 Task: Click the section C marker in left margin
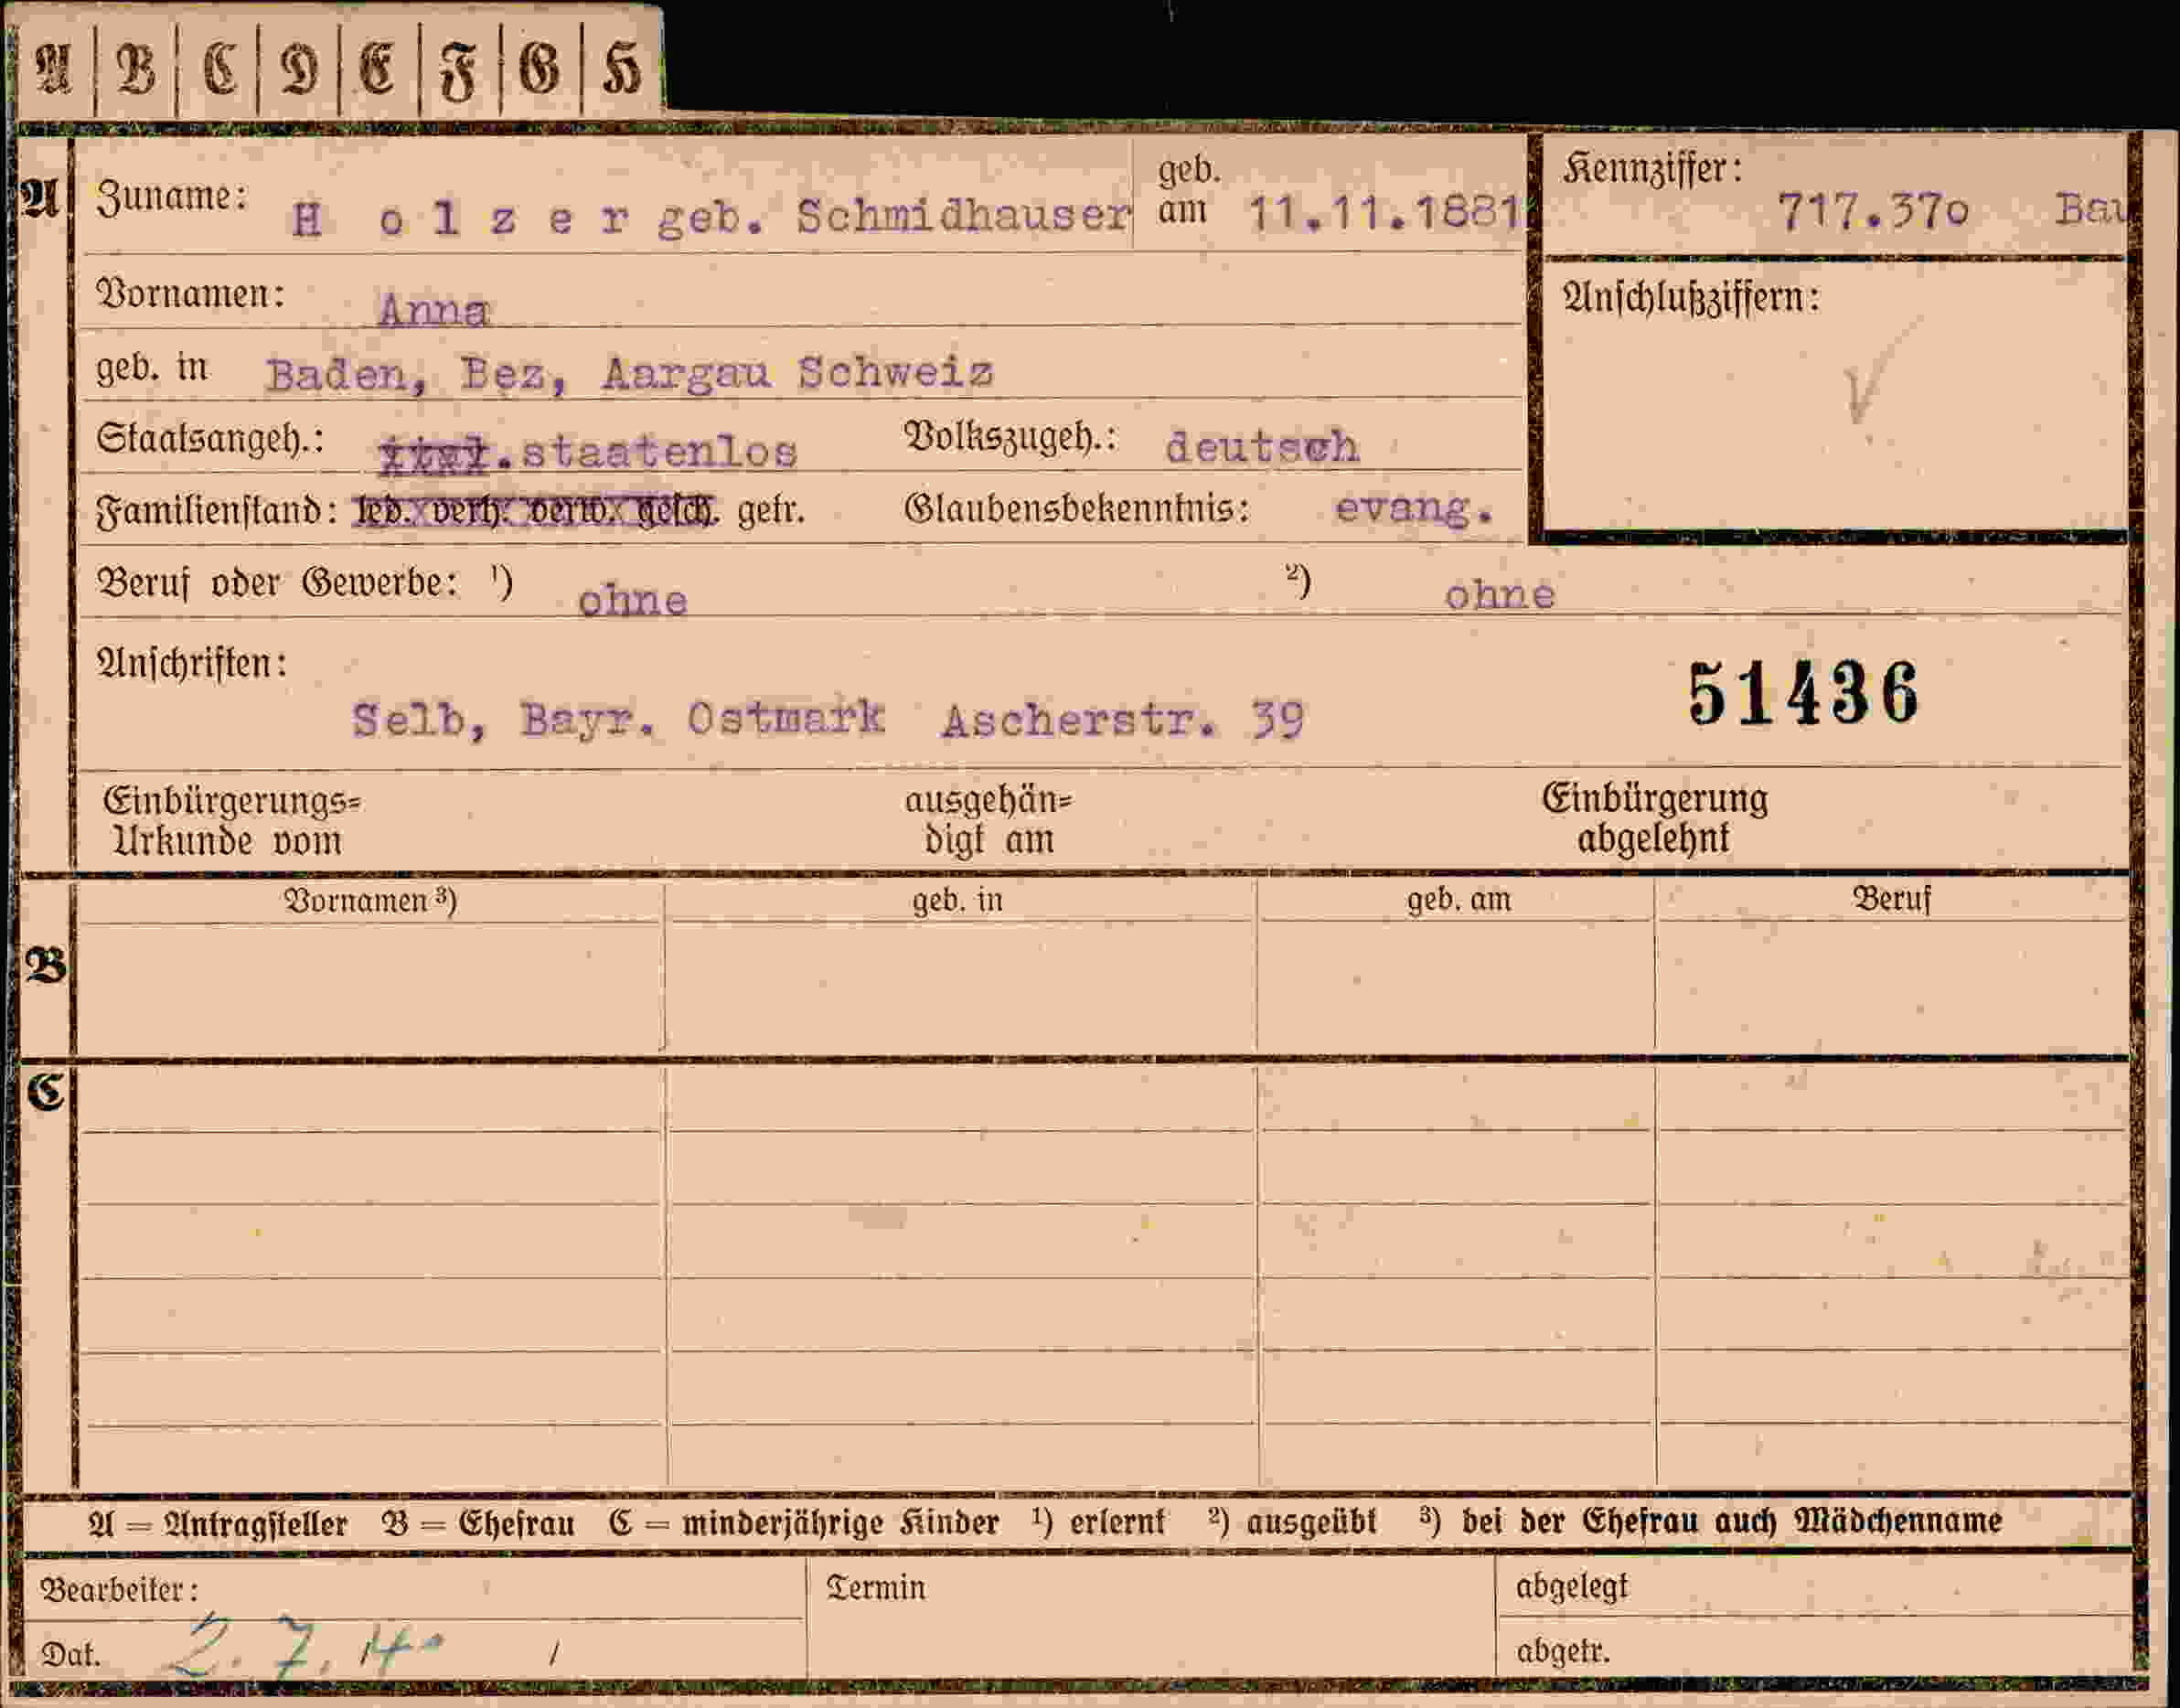click(46, 1092)
